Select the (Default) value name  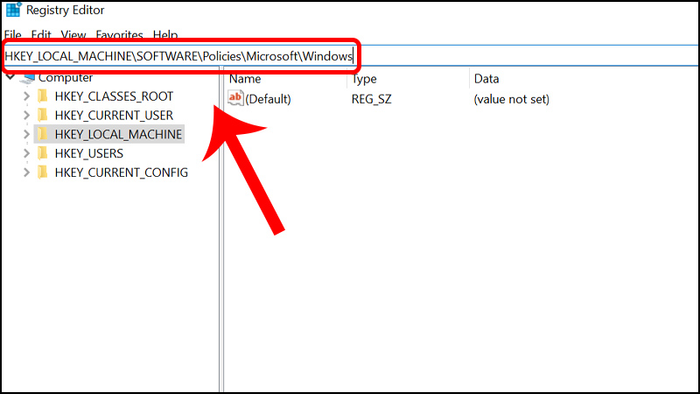point(268,99)
